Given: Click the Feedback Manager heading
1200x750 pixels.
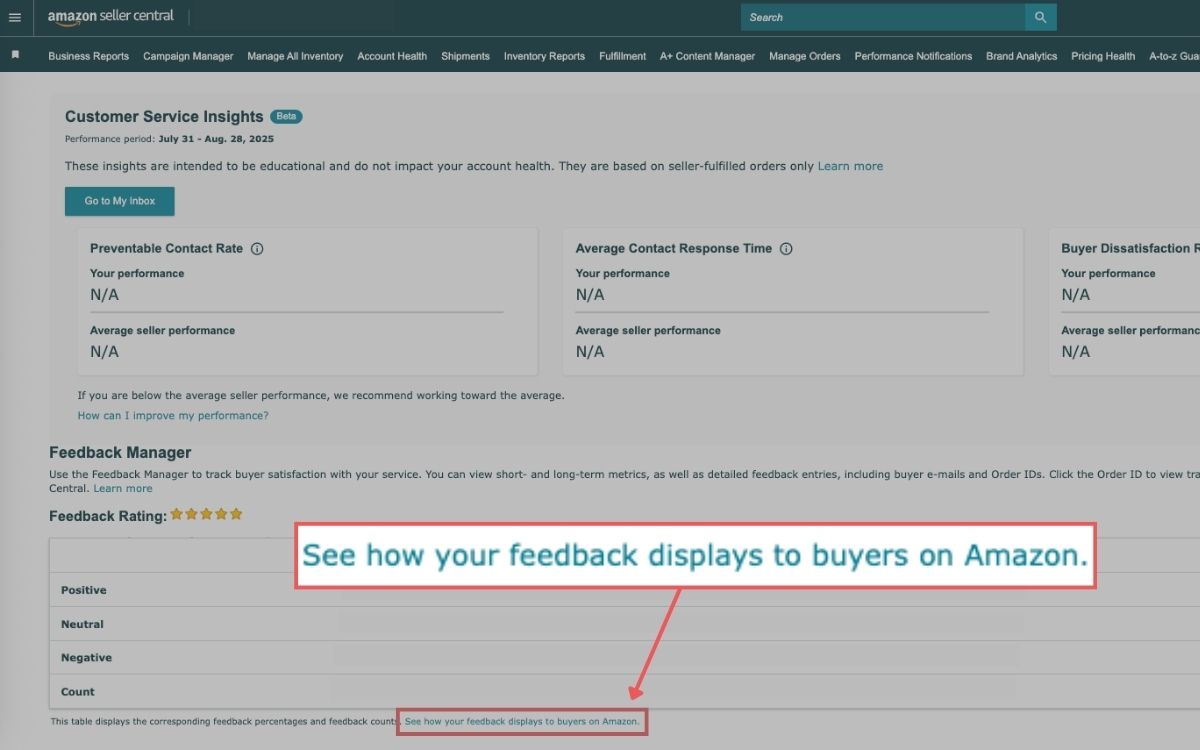Looking at the screenshot, I should [x=120, y=453].
